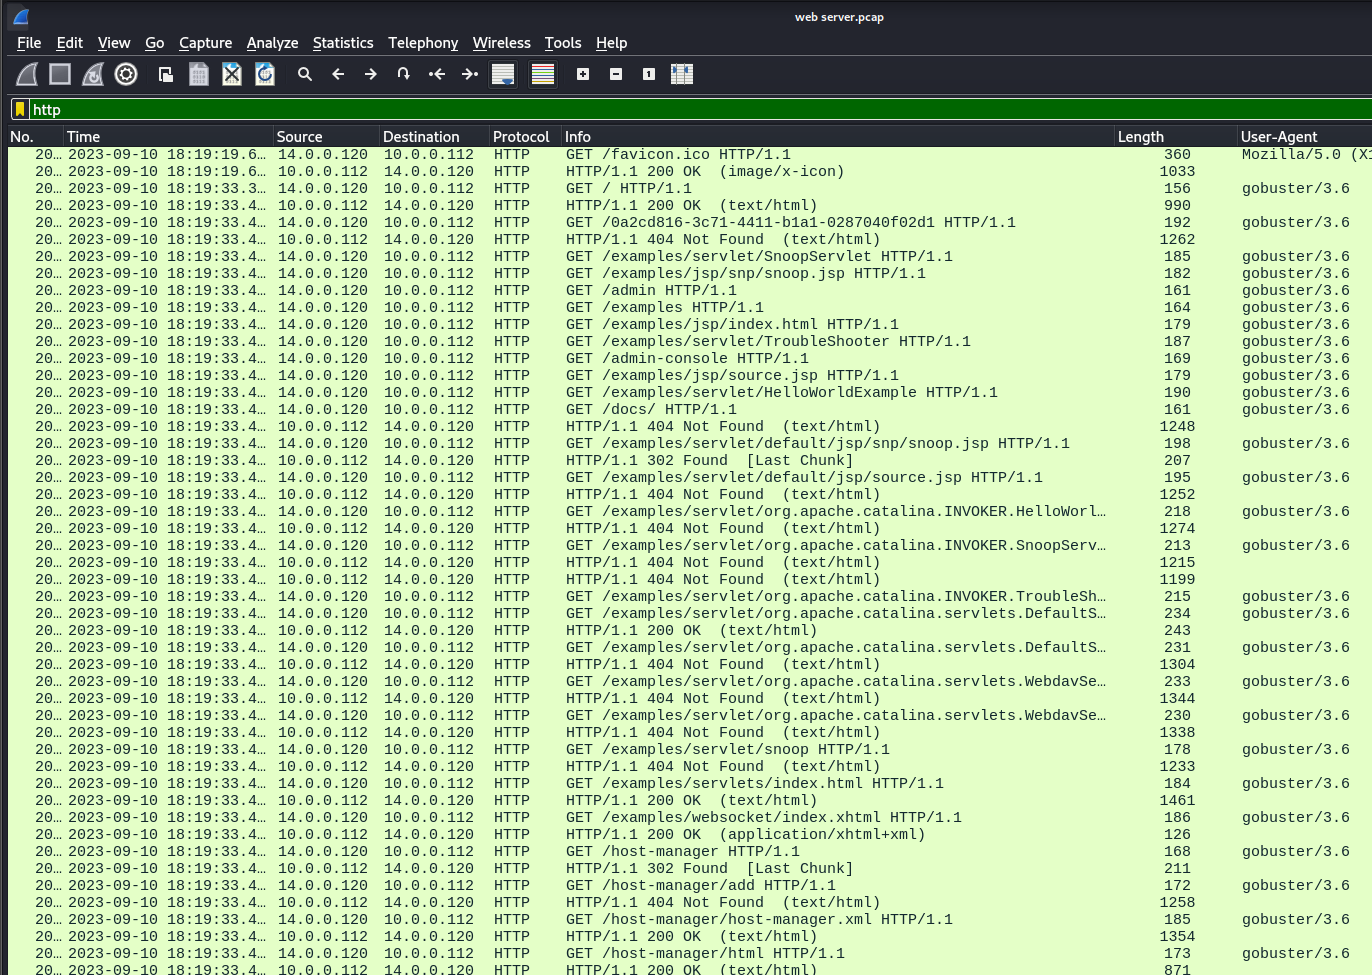Click the start capture shark fin icon

point(27,74)
